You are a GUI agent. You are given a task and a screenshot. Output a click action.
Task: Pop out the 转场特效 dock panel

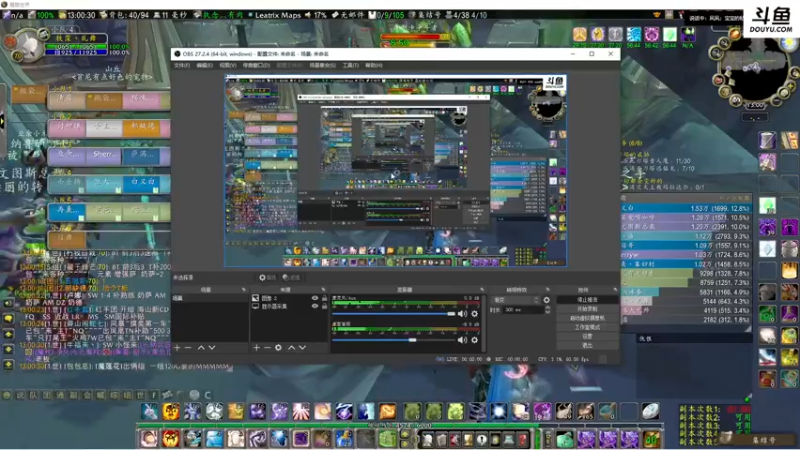click(x=547, y=290)
